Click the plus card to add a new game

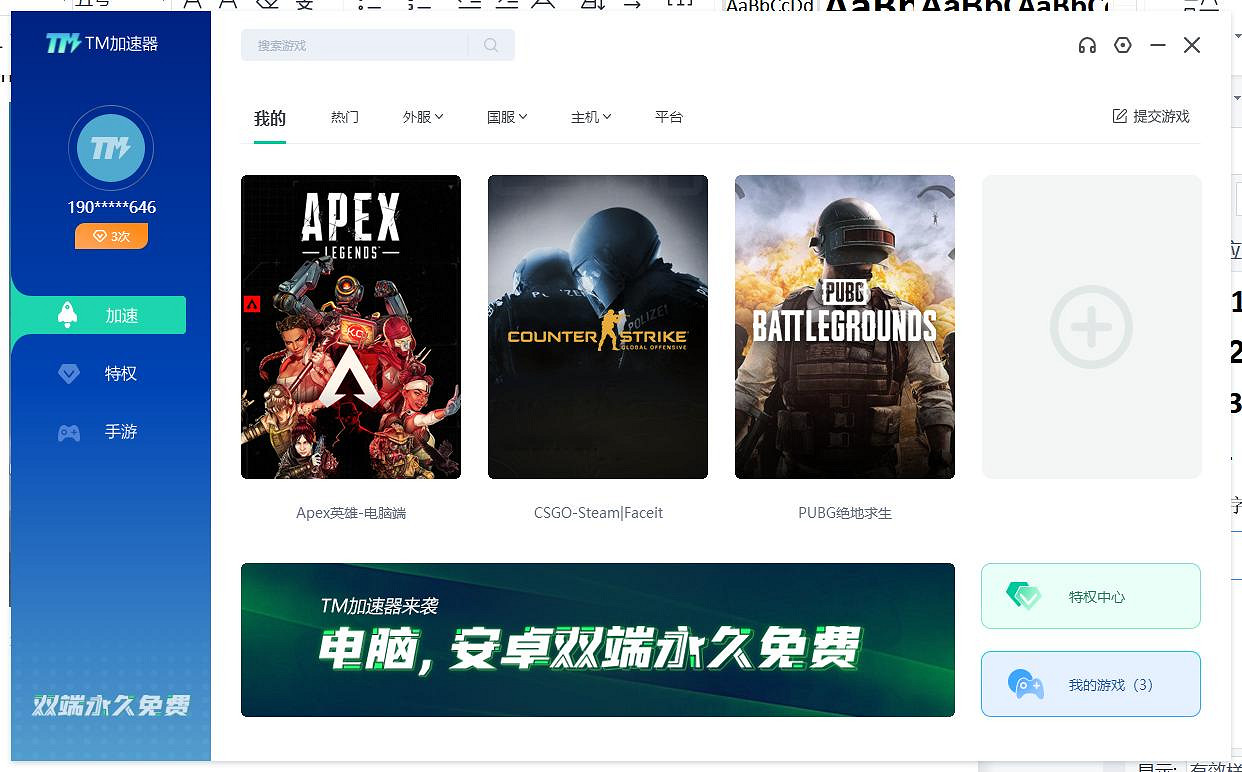[x=1091, y=327]
